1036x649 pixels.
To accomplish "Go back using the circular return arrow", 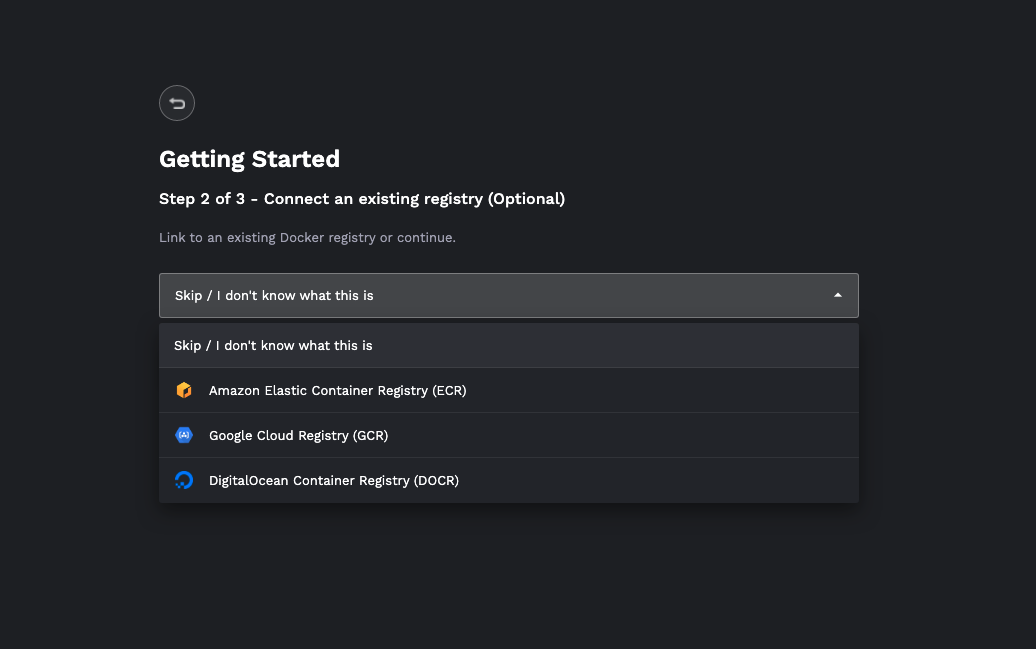I will pos(177,103).
